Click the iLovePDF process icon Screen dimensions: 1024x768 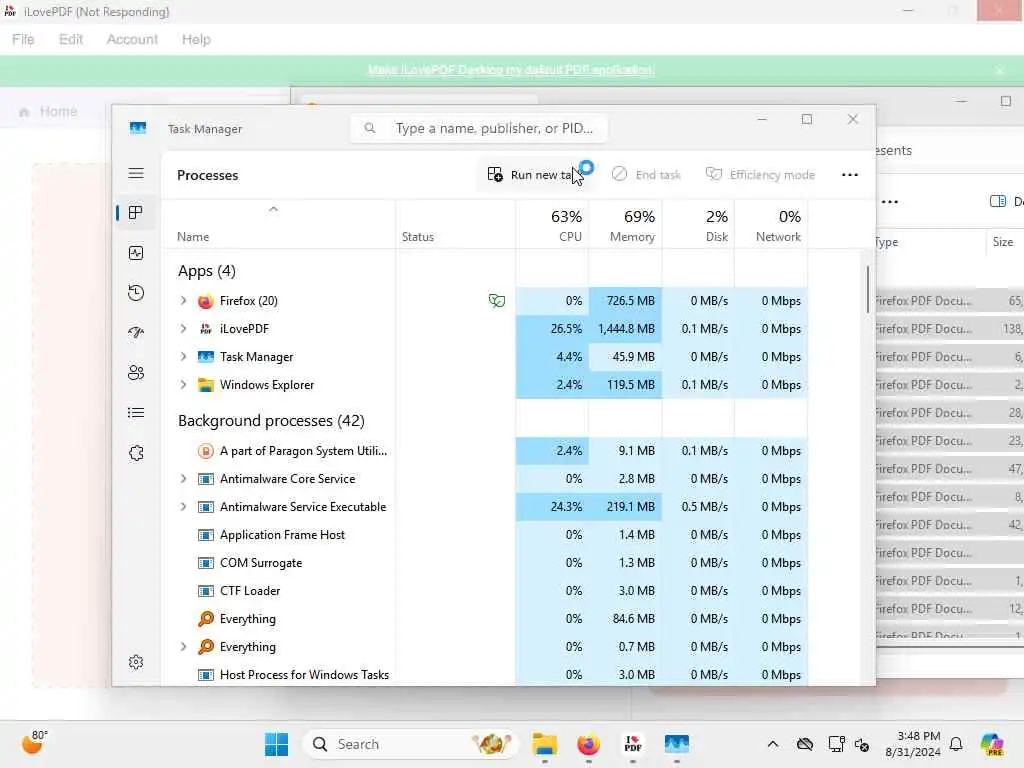click(206, 329)
